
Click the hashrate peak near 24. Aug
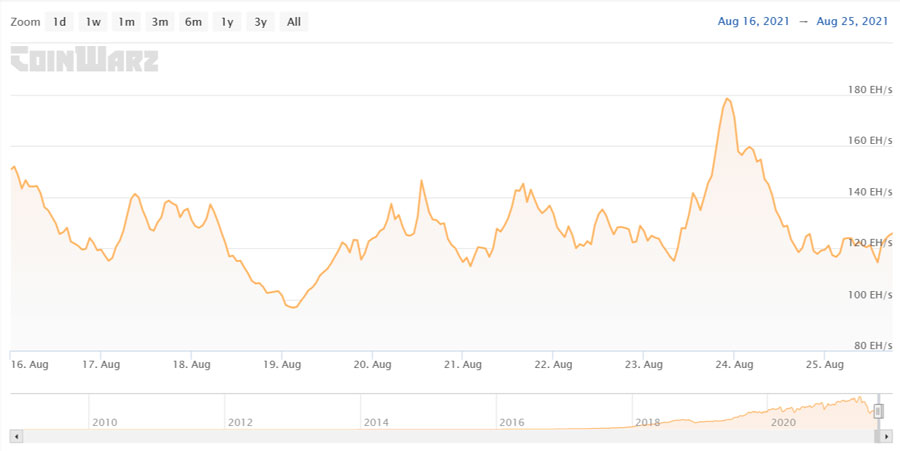click(728, 99)
